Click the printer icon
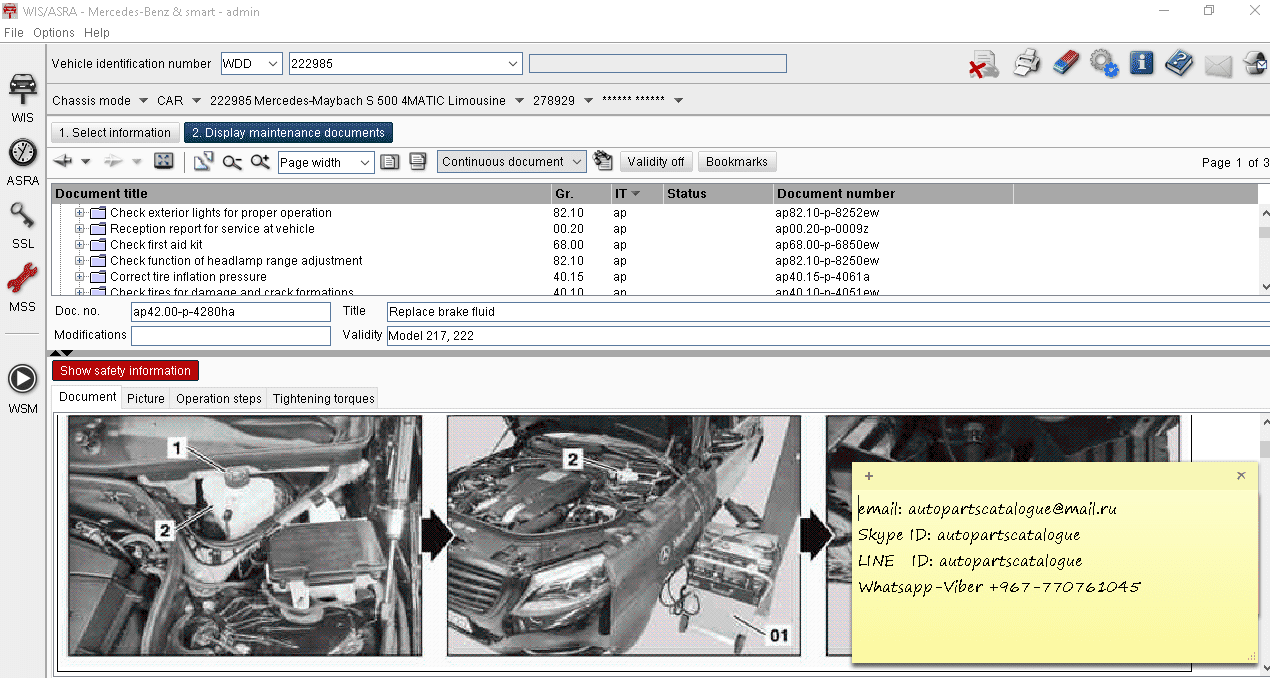 [1028, 64]
